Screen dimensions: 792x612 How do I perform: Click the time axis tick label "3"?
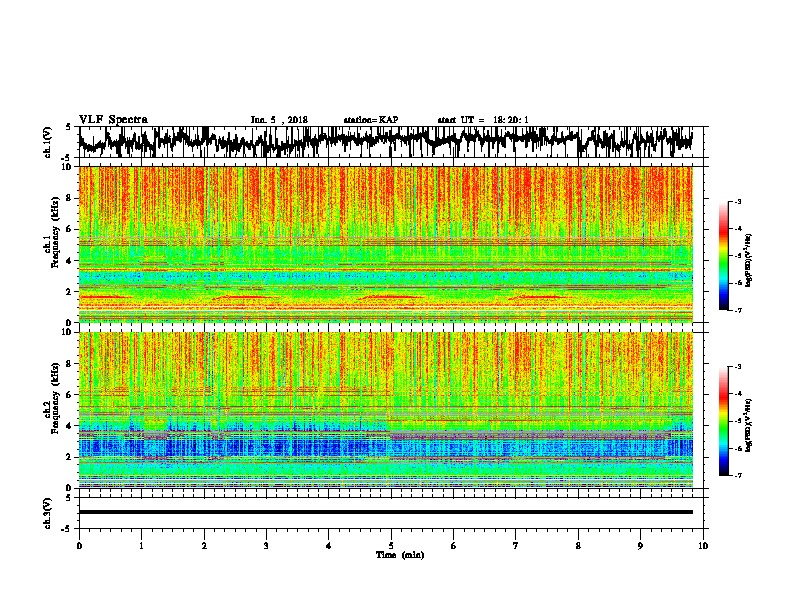pos(266,546)
